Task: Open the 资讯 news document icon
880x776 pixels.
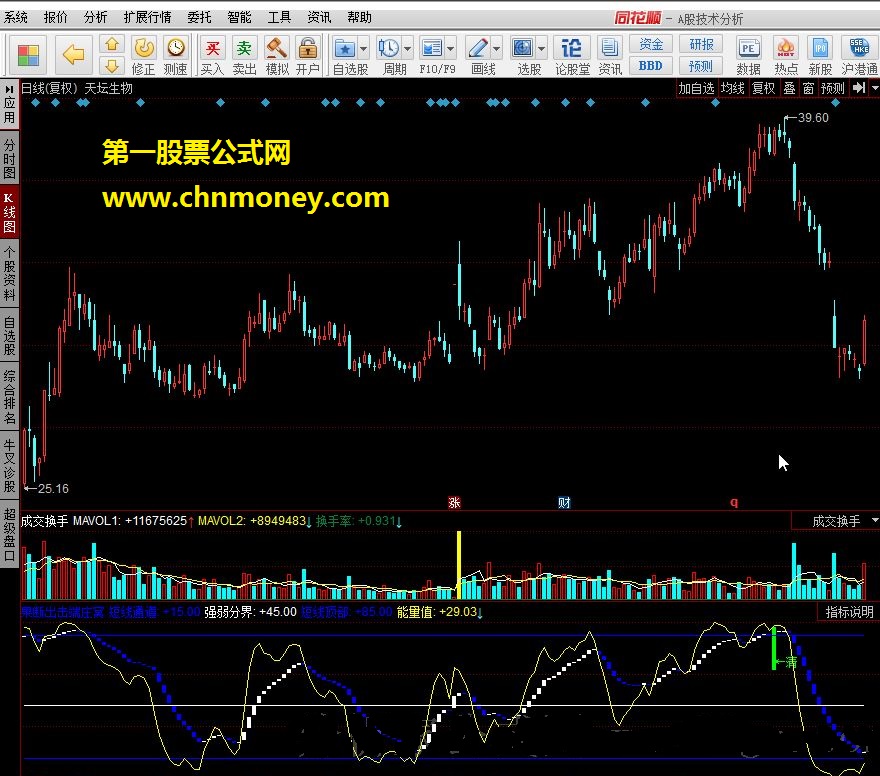Action: 609,48
